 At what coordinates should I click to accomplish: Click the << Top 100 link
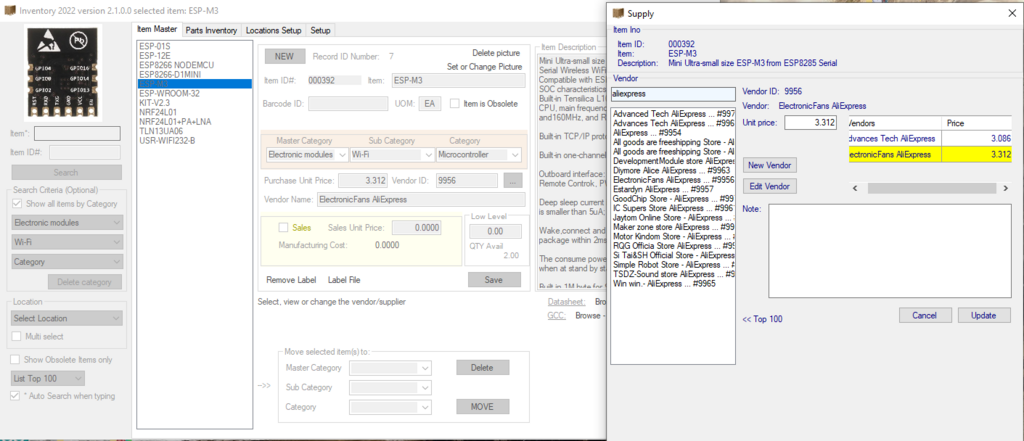pyautogui.click(x=762, y=319)
